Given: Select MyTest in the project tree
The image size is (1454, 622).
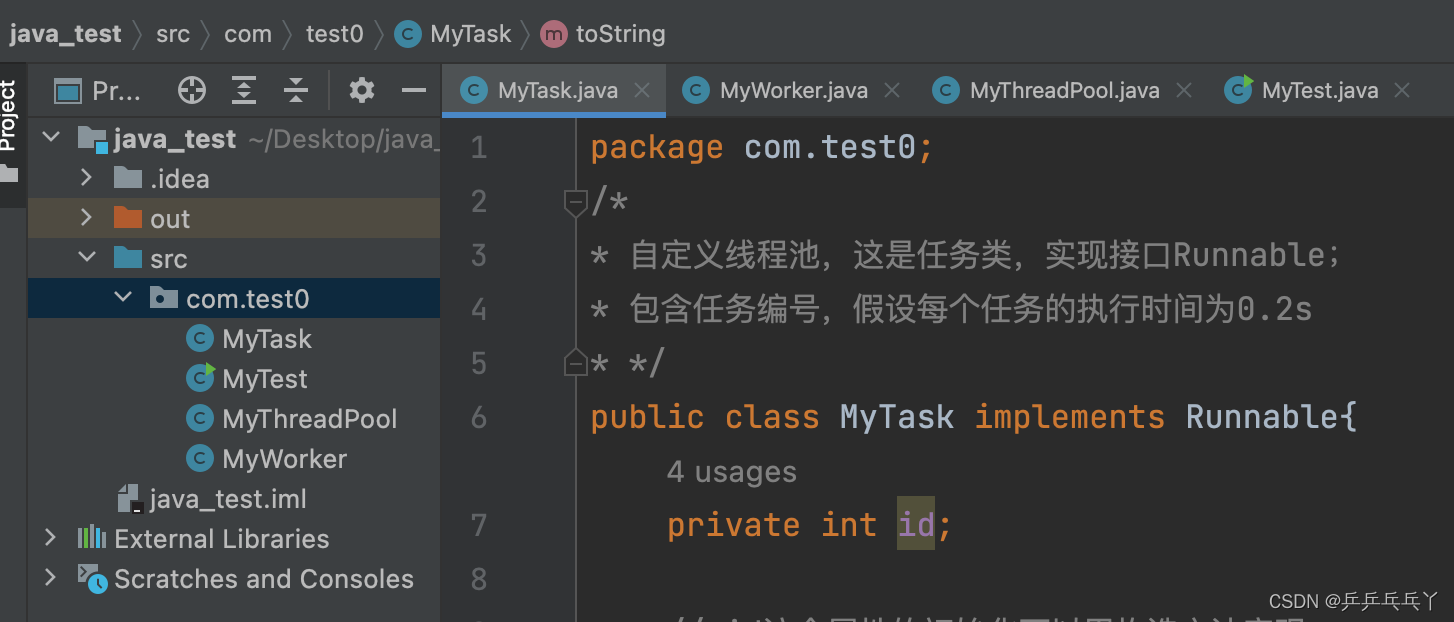Looking at the screenshot, I should (x=263, y=378).
